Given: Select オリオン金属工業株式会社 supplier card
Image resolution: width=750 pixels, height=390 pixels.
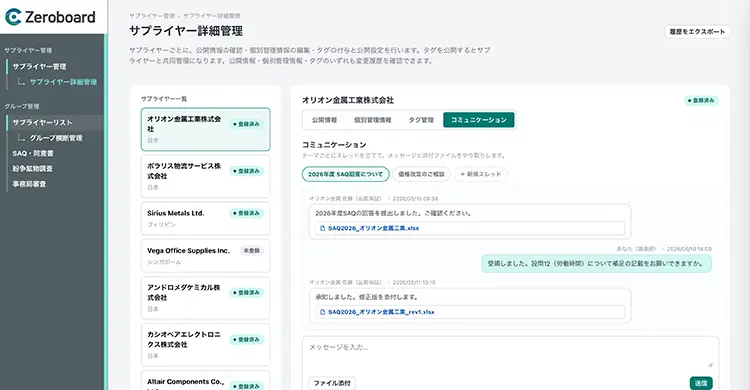Looking at the screenshot, I should (x=205, y=129).
